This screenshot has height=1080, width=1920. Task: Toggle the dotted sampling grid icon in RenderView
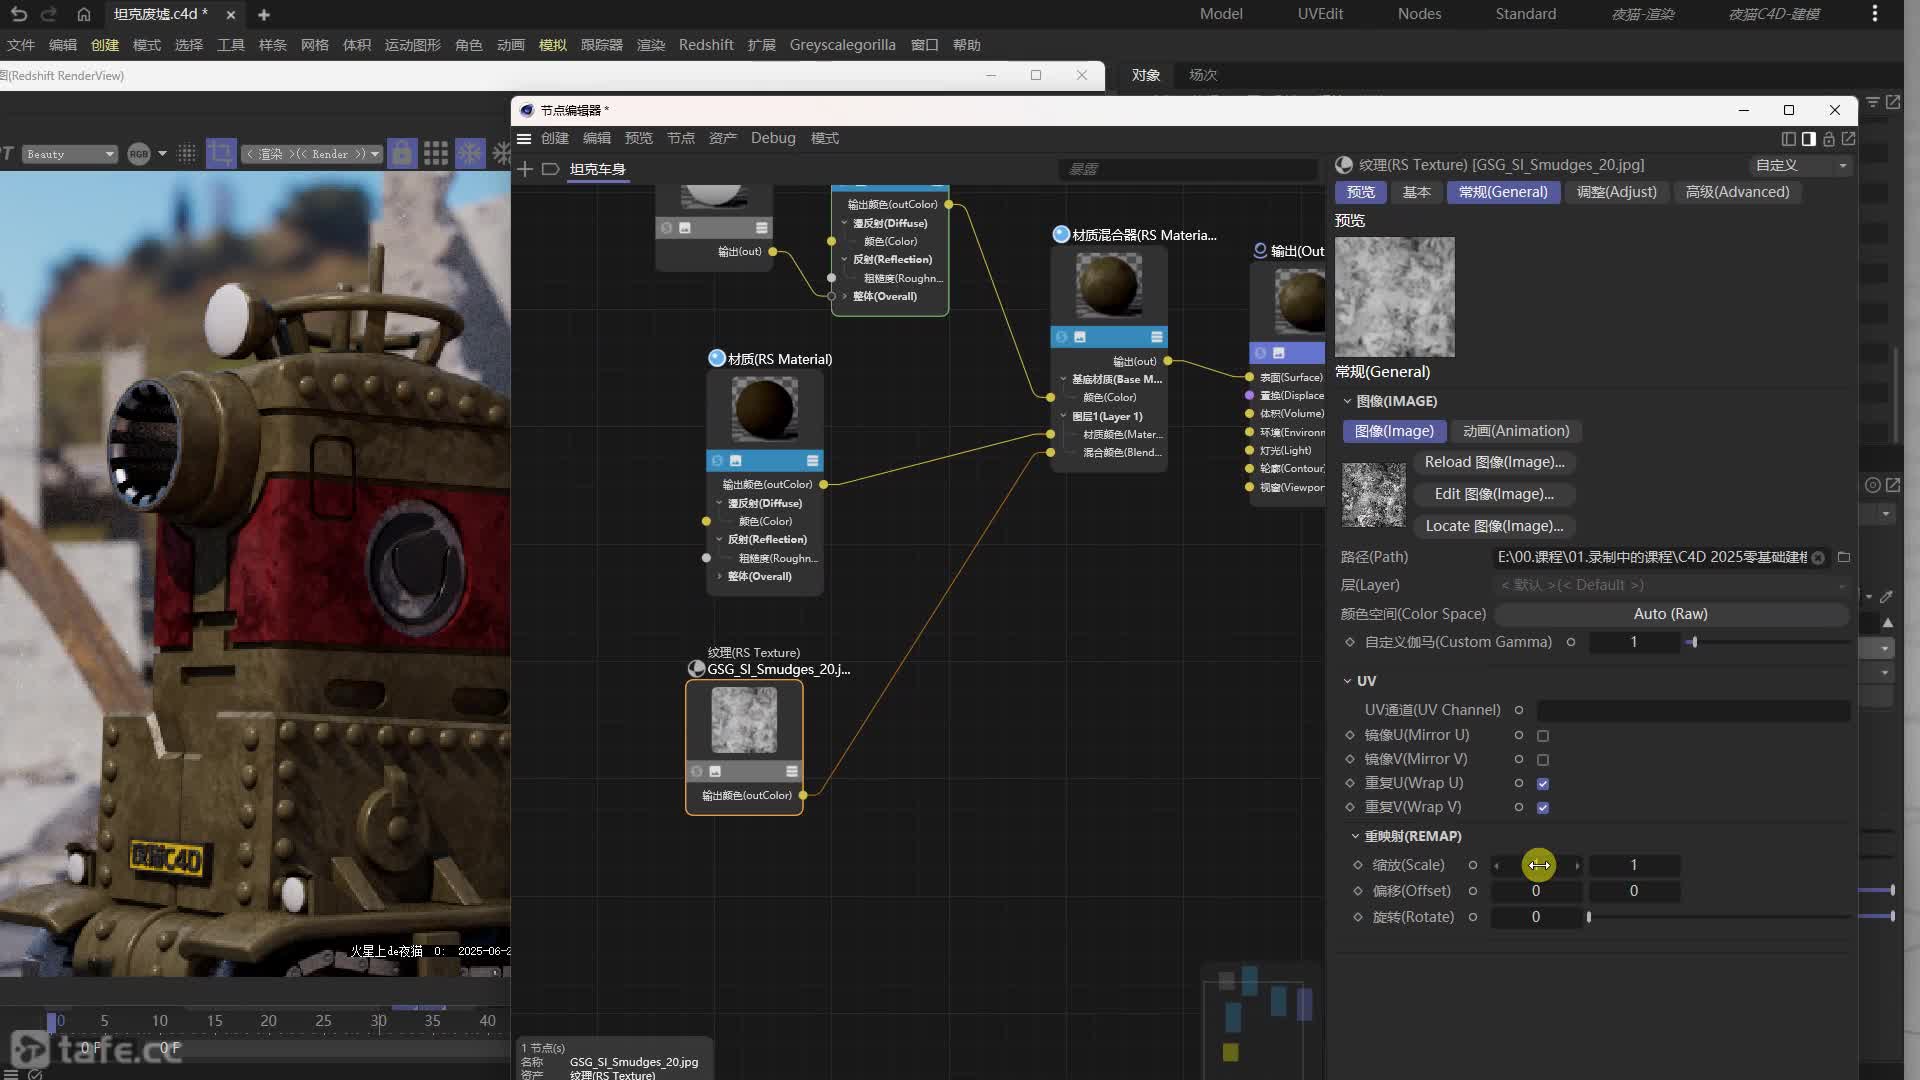pyautogui.click(x=186, y=154)
